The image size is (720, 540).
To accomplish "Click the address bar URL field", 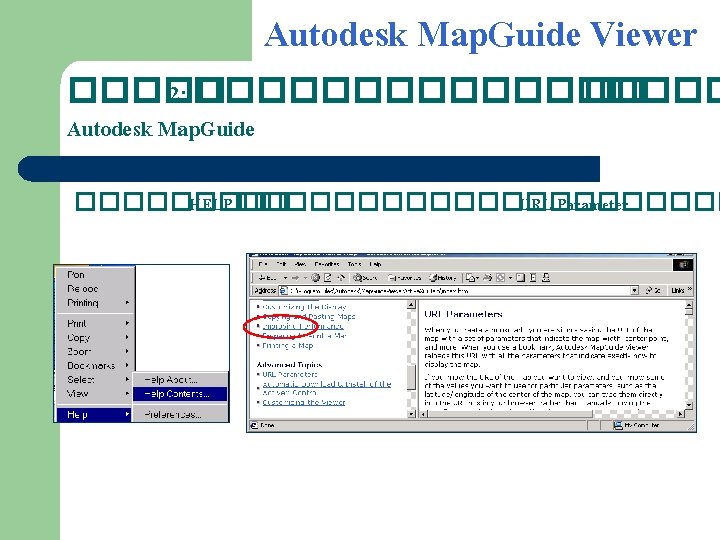I will (459, 290).
